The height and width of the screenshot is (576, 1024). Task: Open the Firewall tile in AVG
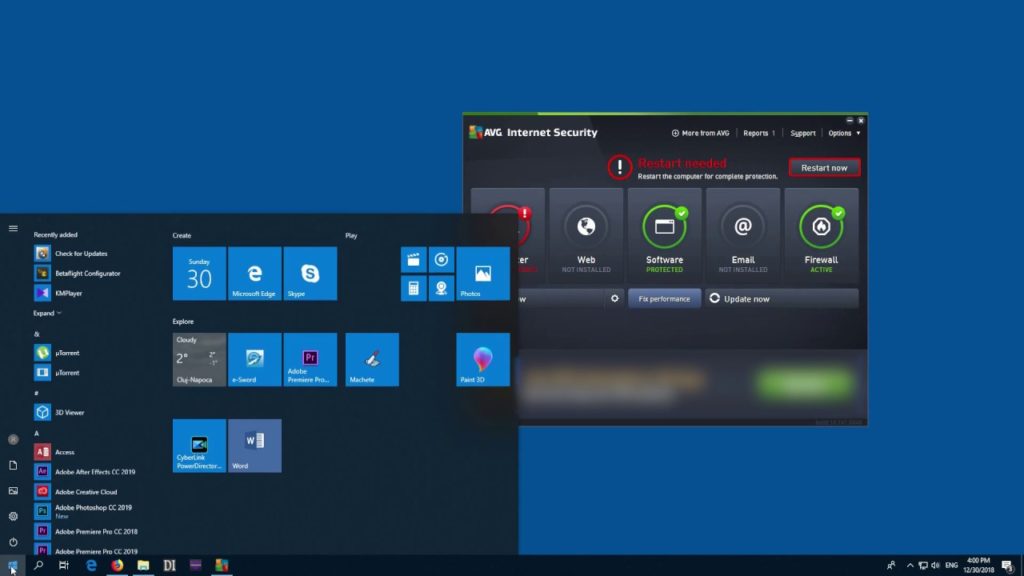click(x=821, y=236)
